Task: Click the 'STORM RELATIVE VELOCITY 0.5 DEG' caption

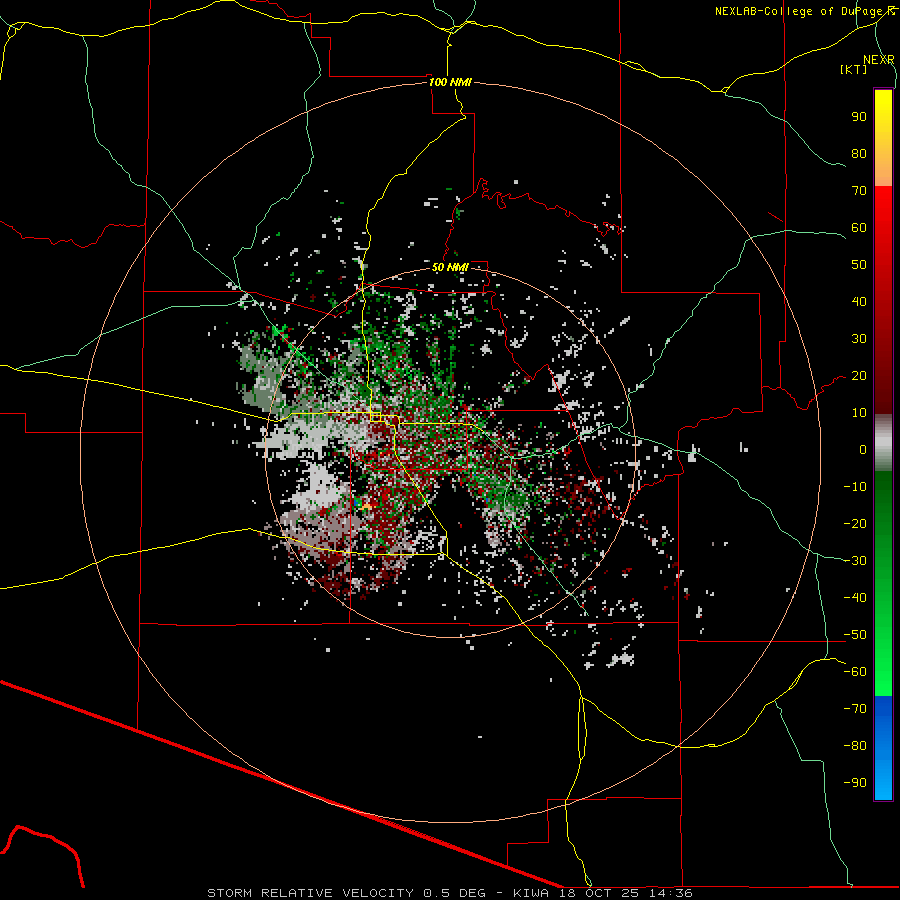Action: [x=346, y=893]
